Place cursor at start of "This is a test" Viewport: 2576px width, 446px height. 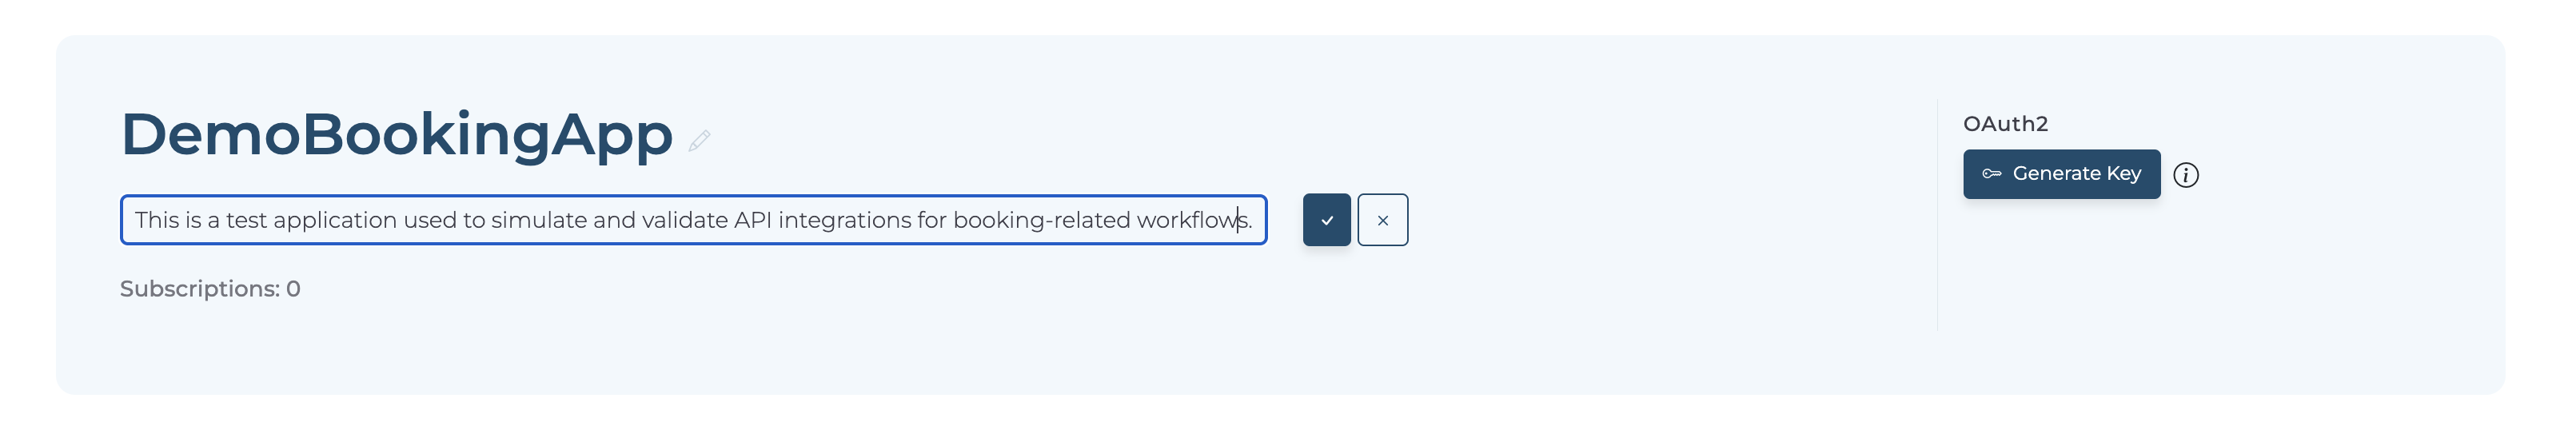tap(136, 220)
